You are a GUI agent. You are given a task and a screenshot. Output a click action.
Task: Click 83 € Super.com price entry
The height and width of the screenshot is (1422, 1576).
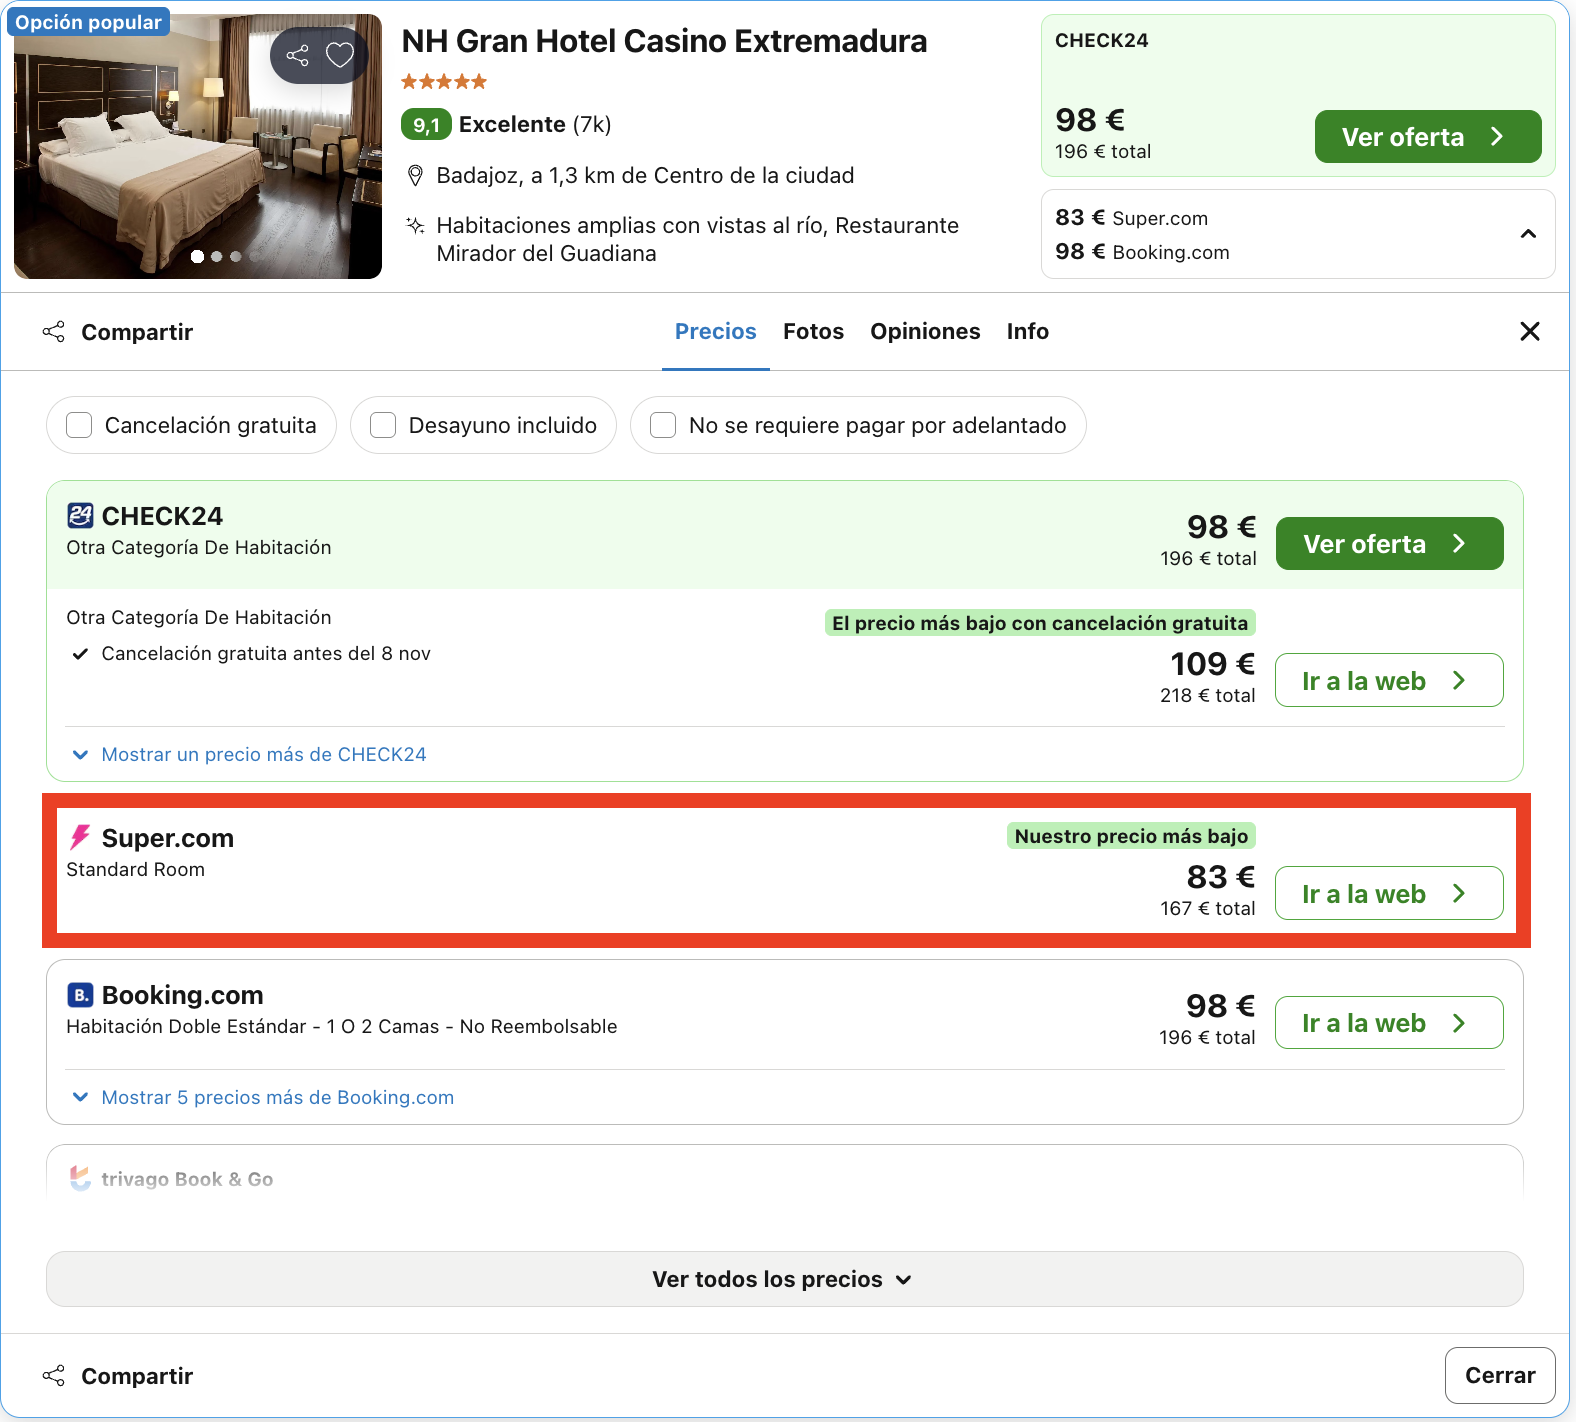coord(1132,218)
